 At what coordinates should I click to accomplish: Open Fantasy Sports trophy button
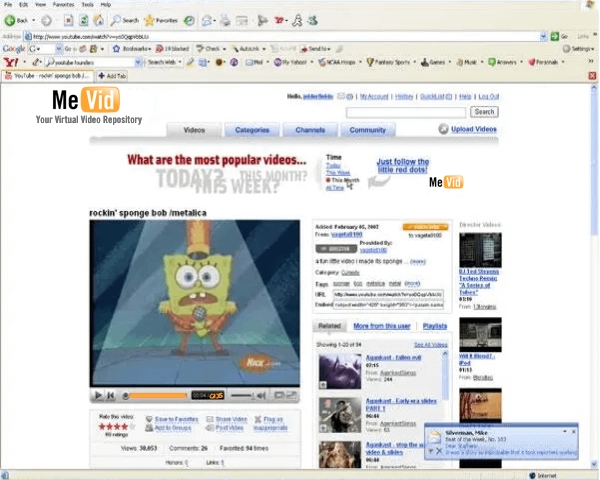(388, 62)
